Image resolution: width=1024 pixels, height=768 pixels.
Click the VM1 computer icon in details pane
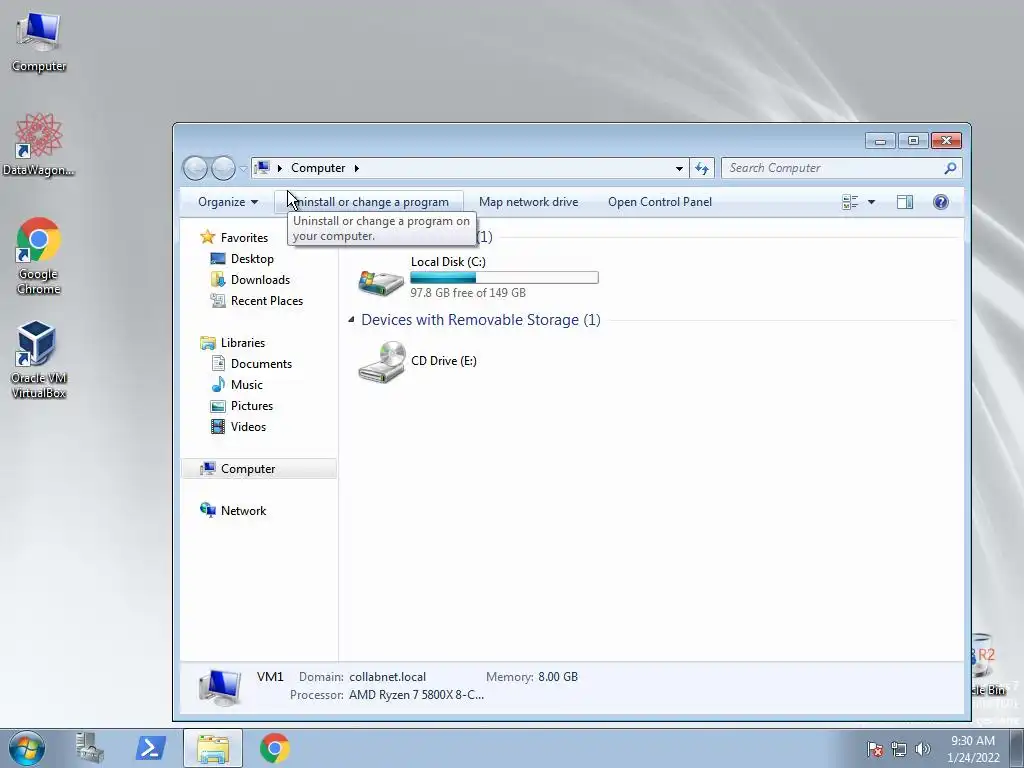coord(220,687)
